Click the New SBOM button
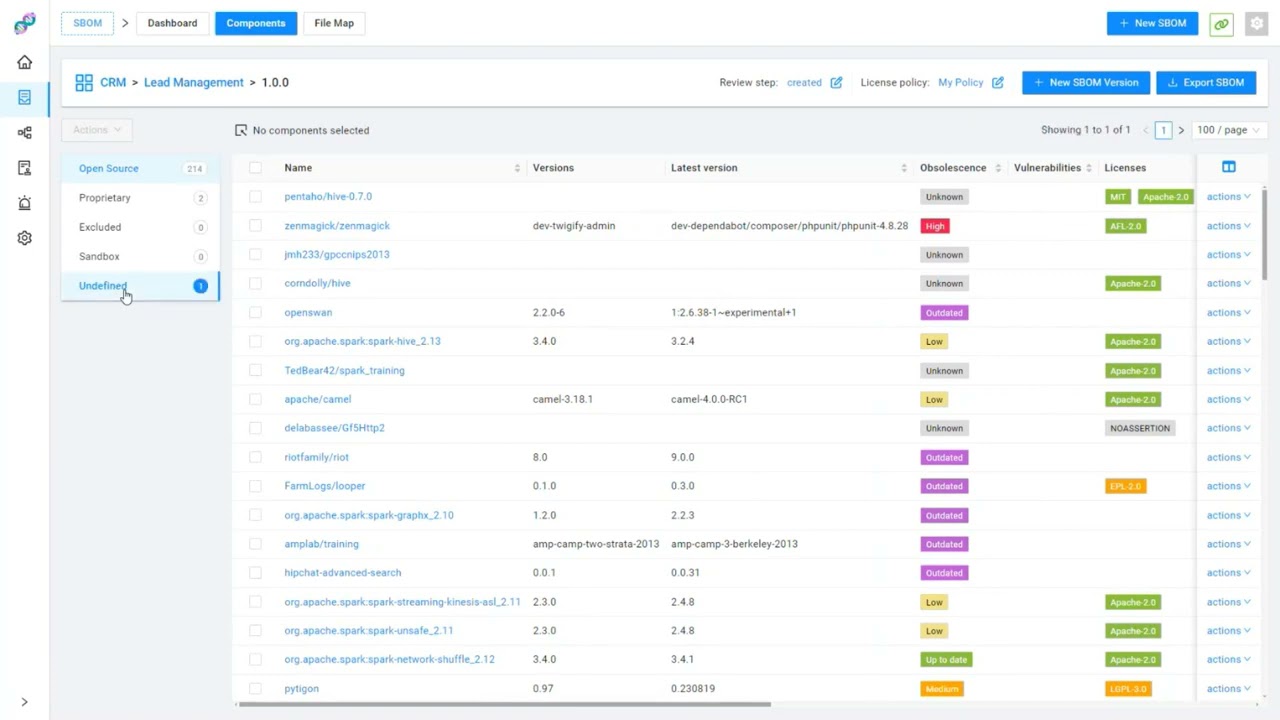1280x720 pixels. [1152, 23]
